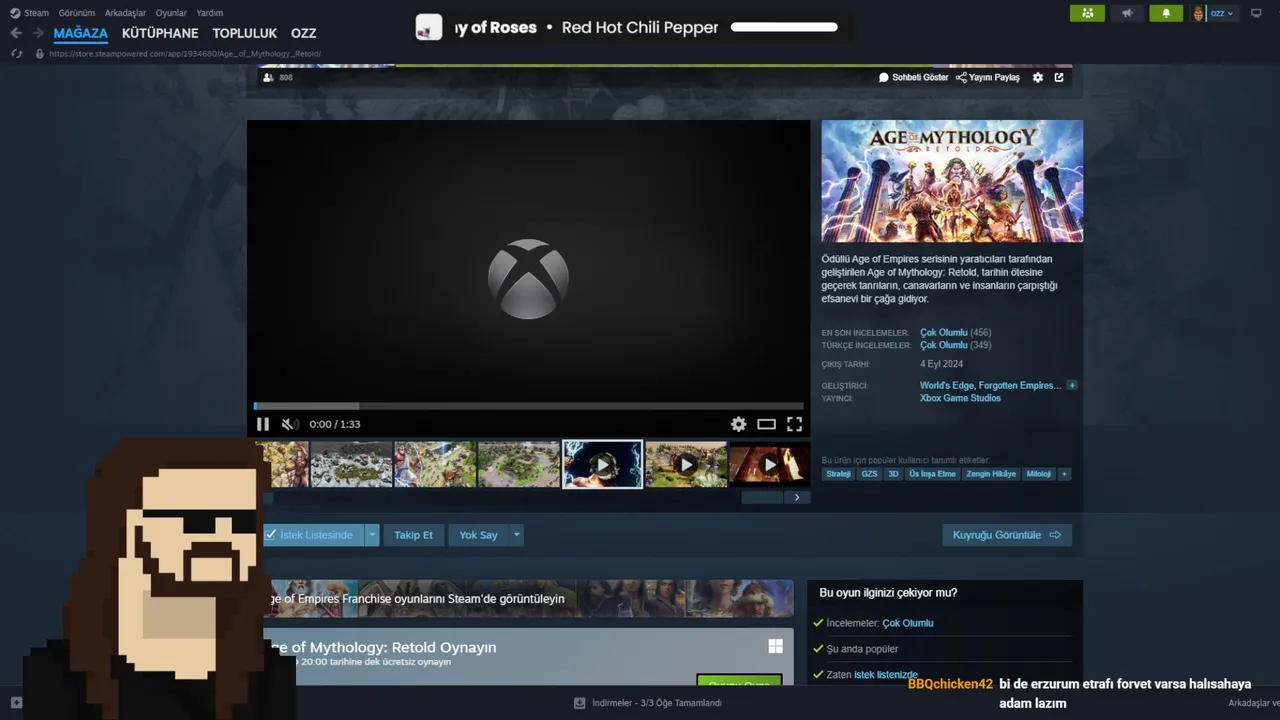Click the add content icon in bottom bar
1280x720 pixels.
click(16, 703)
